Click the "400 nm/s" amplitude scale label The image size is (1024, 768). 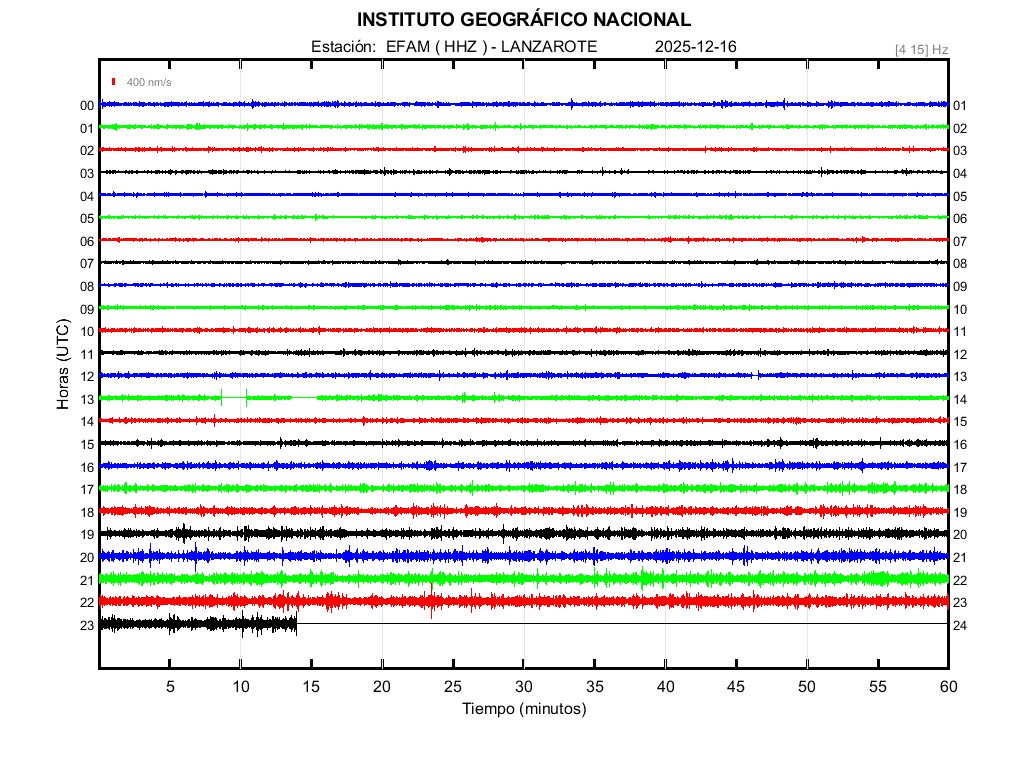[x=148, y=82]
